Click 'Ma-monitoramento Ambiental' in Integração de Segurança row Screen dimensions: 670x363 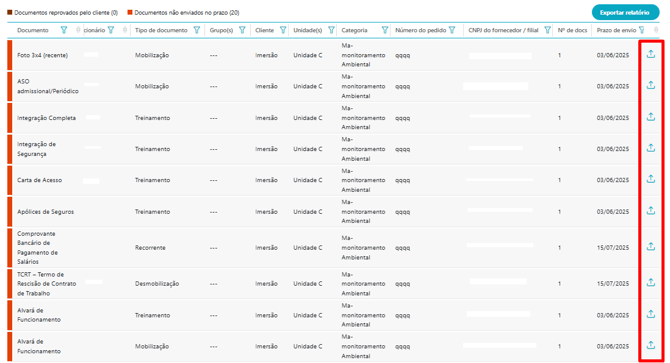tap(363, 149)
